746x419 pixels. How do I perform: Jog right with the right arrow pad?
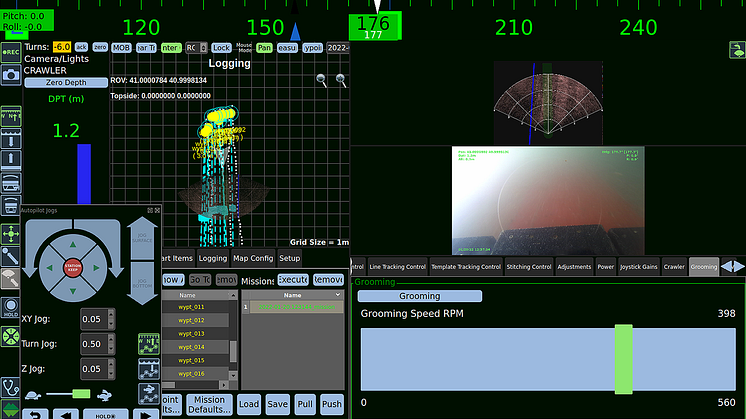pyautogui.click(x=96, y=268)
